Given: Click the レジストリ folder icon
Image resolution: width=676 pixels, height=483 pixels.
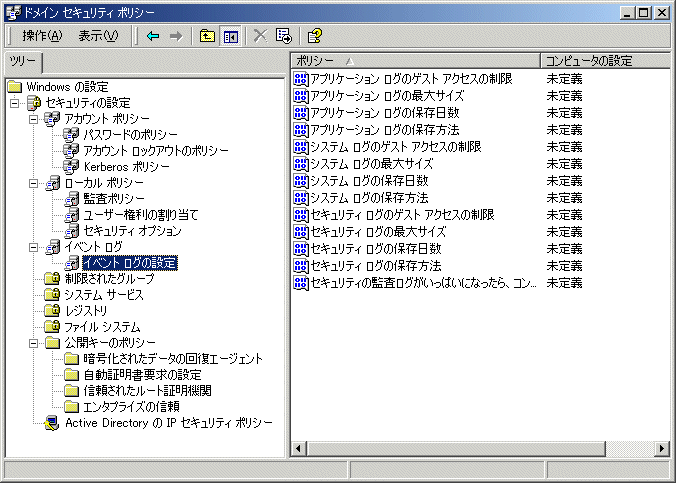Looking at the screenshot, I should [52, 311].
